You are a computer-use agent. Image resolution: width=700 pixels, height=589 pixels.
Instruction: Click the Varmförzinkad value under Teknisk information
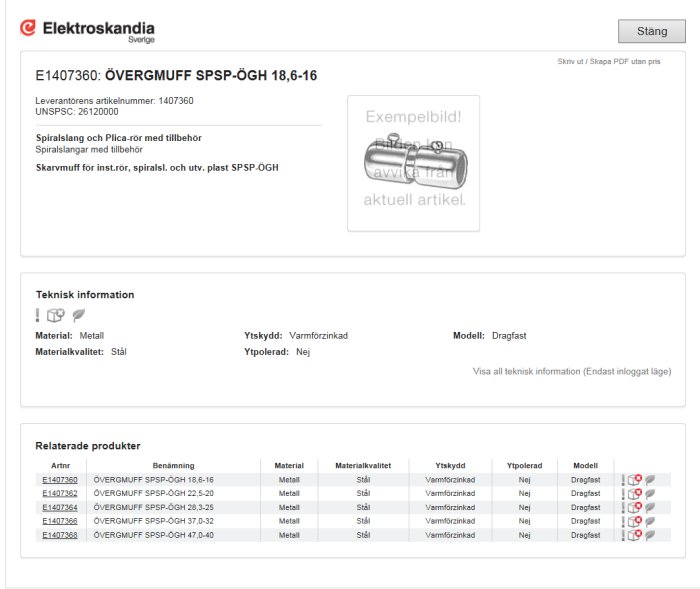click(x=318, y=336)
